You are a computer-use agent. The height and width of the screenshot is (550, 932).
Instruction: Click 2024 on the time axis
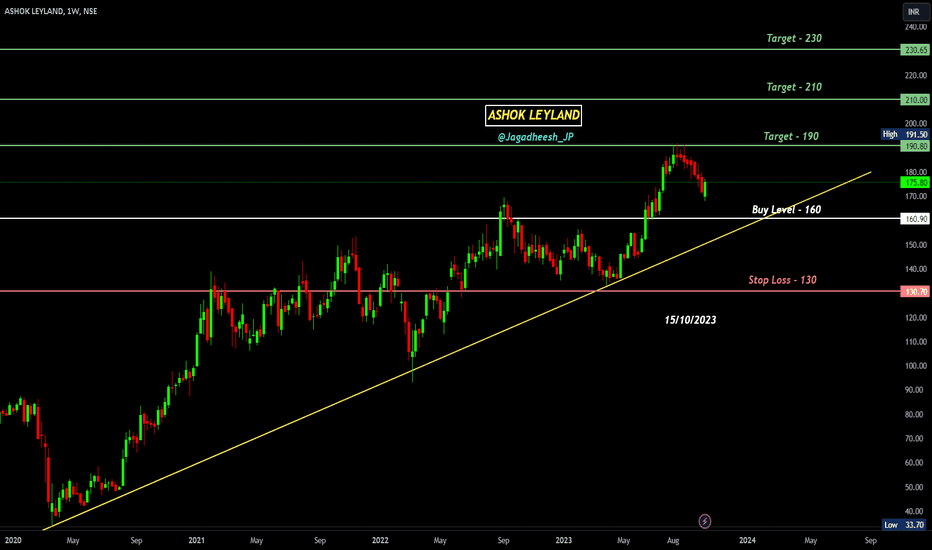(x=747, y=540)
